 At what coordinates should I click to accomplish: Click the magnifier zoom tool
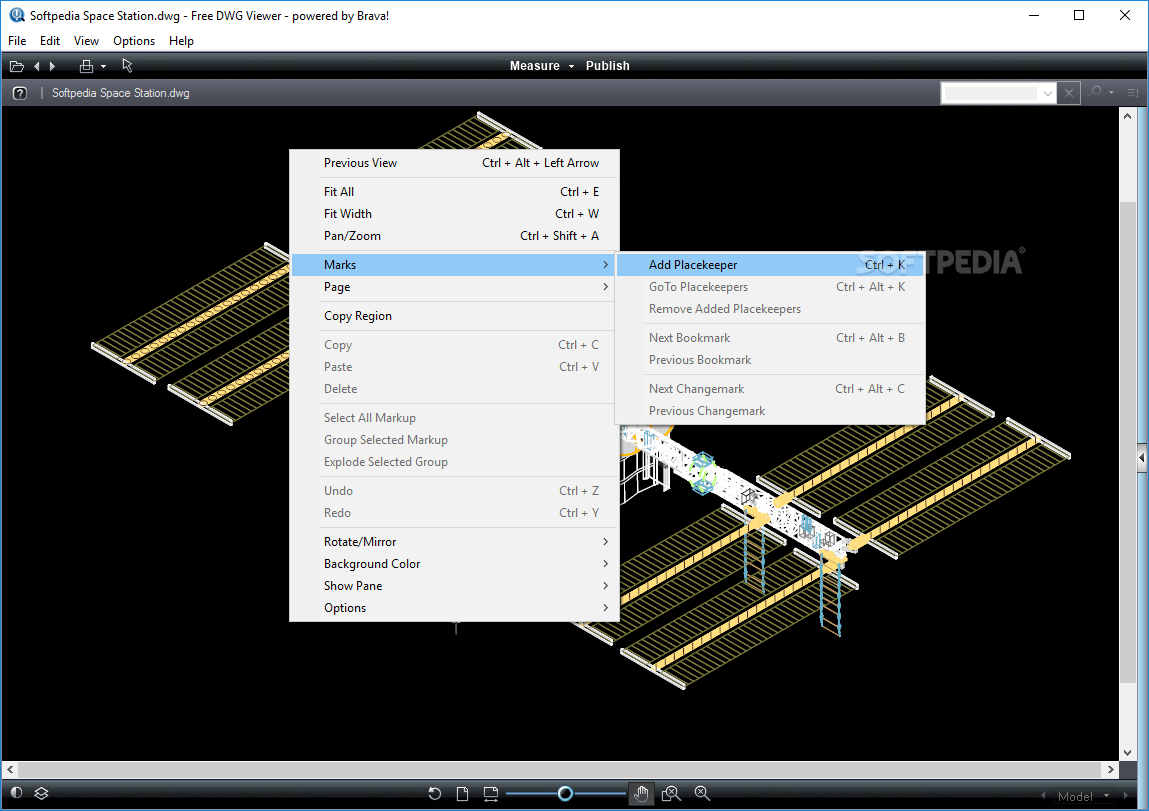point(702,793)
